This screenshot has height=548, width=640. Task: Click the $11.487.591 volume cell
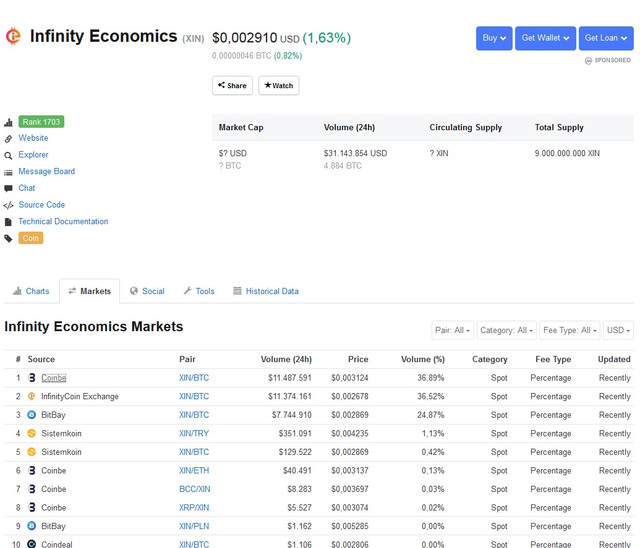pyautogui.click(x=290, y=378)
